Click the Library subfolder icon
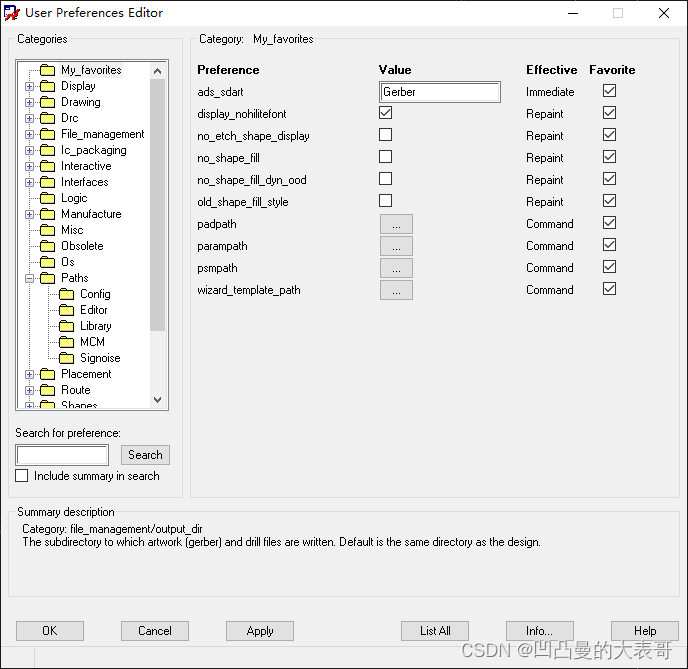The height and width of the screenshot is (669, 688). click(x=66, y=326)
